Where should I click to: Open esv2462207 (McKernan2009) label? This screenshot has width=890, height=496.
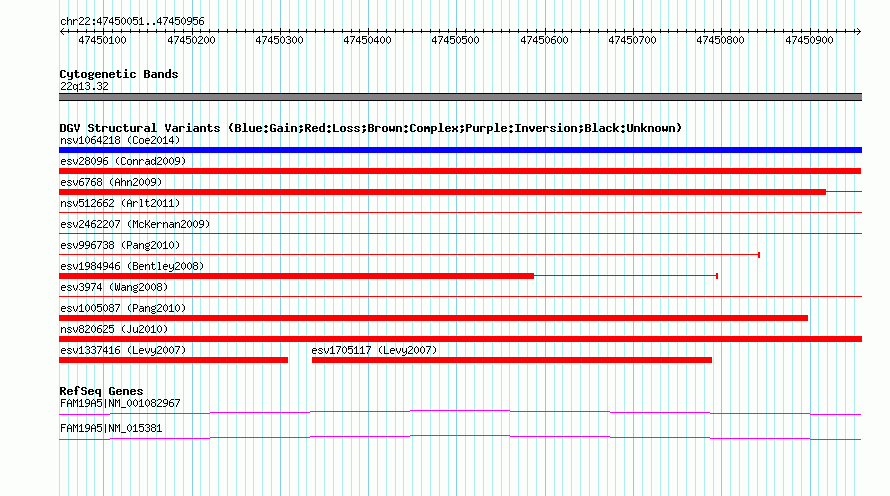click(x=135, y=224)
